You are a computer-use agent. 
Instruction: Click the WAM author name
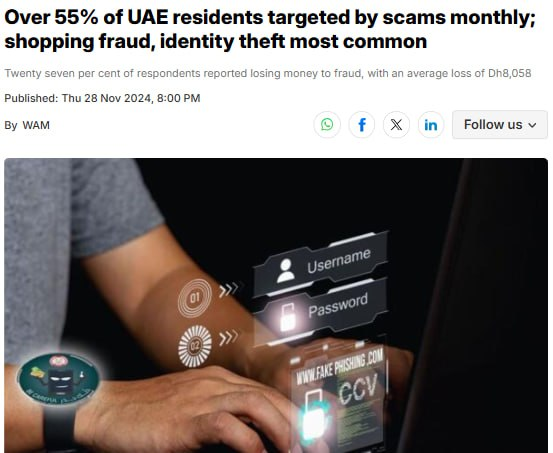coord(36,125)
